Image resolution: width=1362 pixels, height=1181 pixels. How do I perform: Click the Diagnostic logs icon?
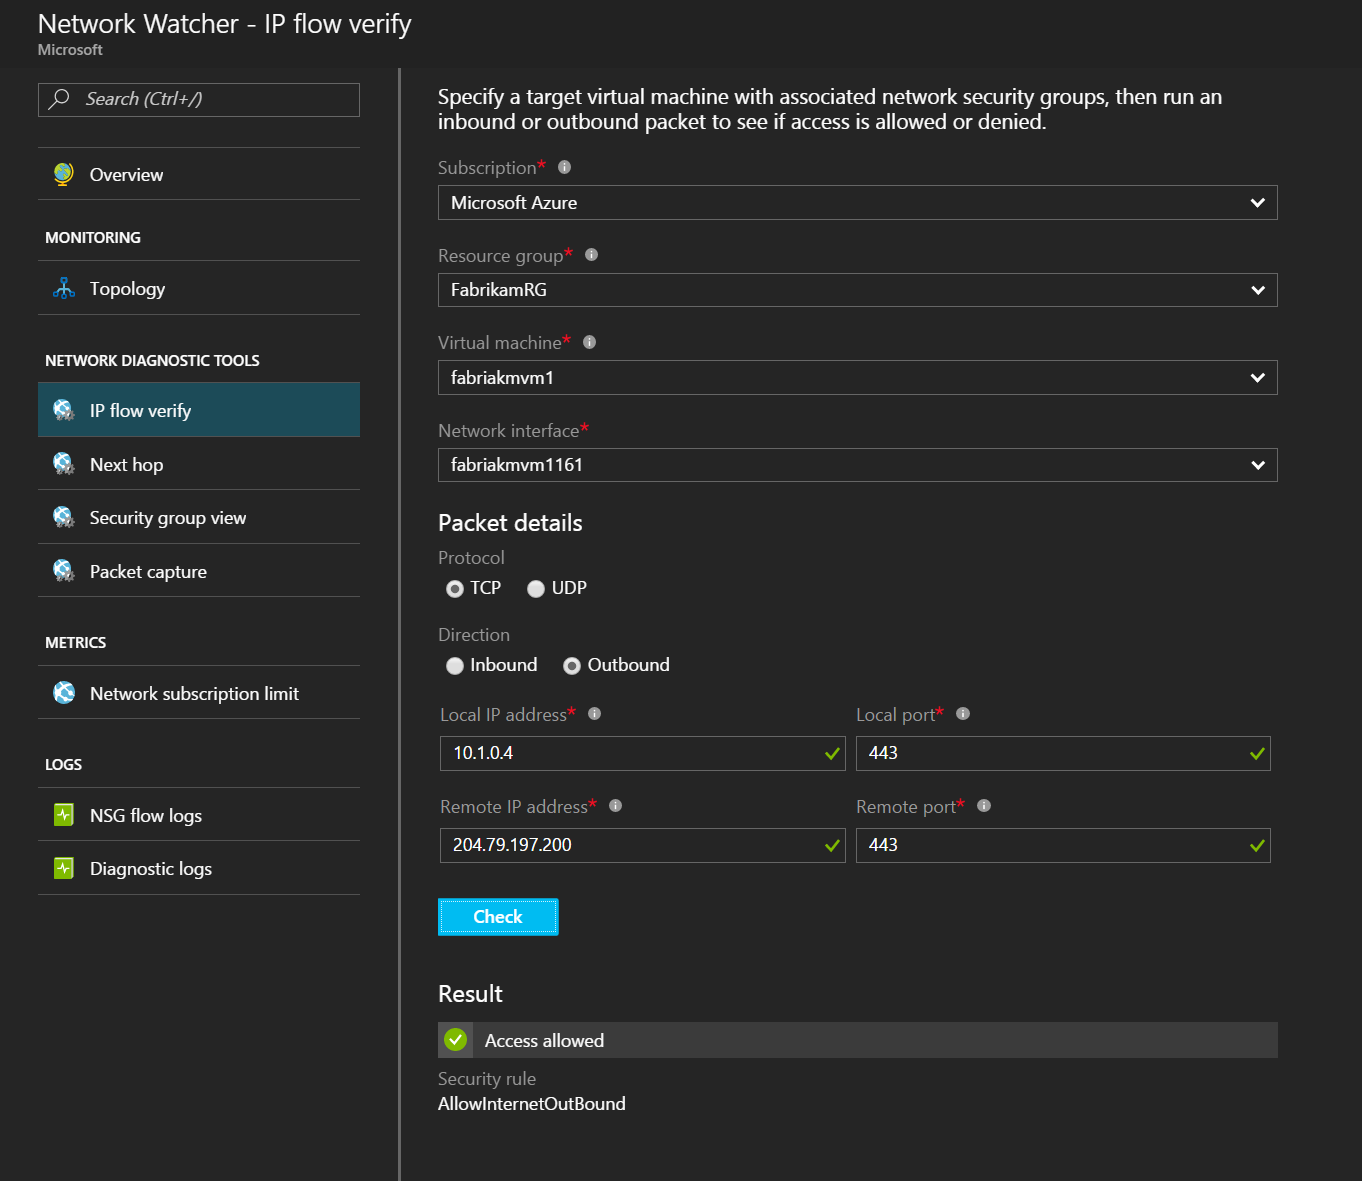(x=64, y=868)
